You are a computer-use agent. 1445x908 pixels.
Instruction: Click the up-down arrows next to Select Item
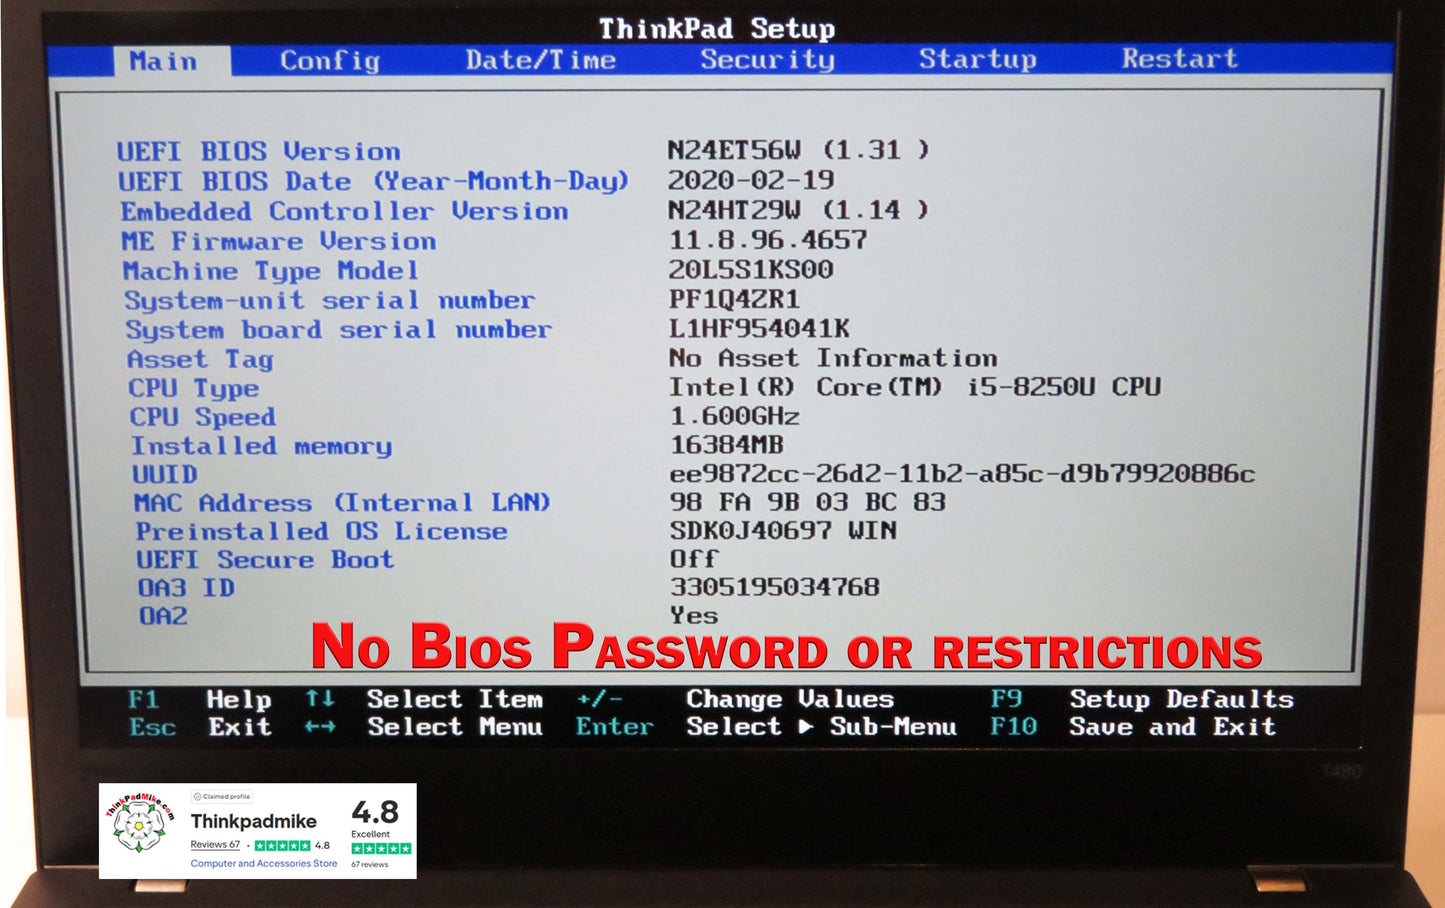[x=320, y=699]
